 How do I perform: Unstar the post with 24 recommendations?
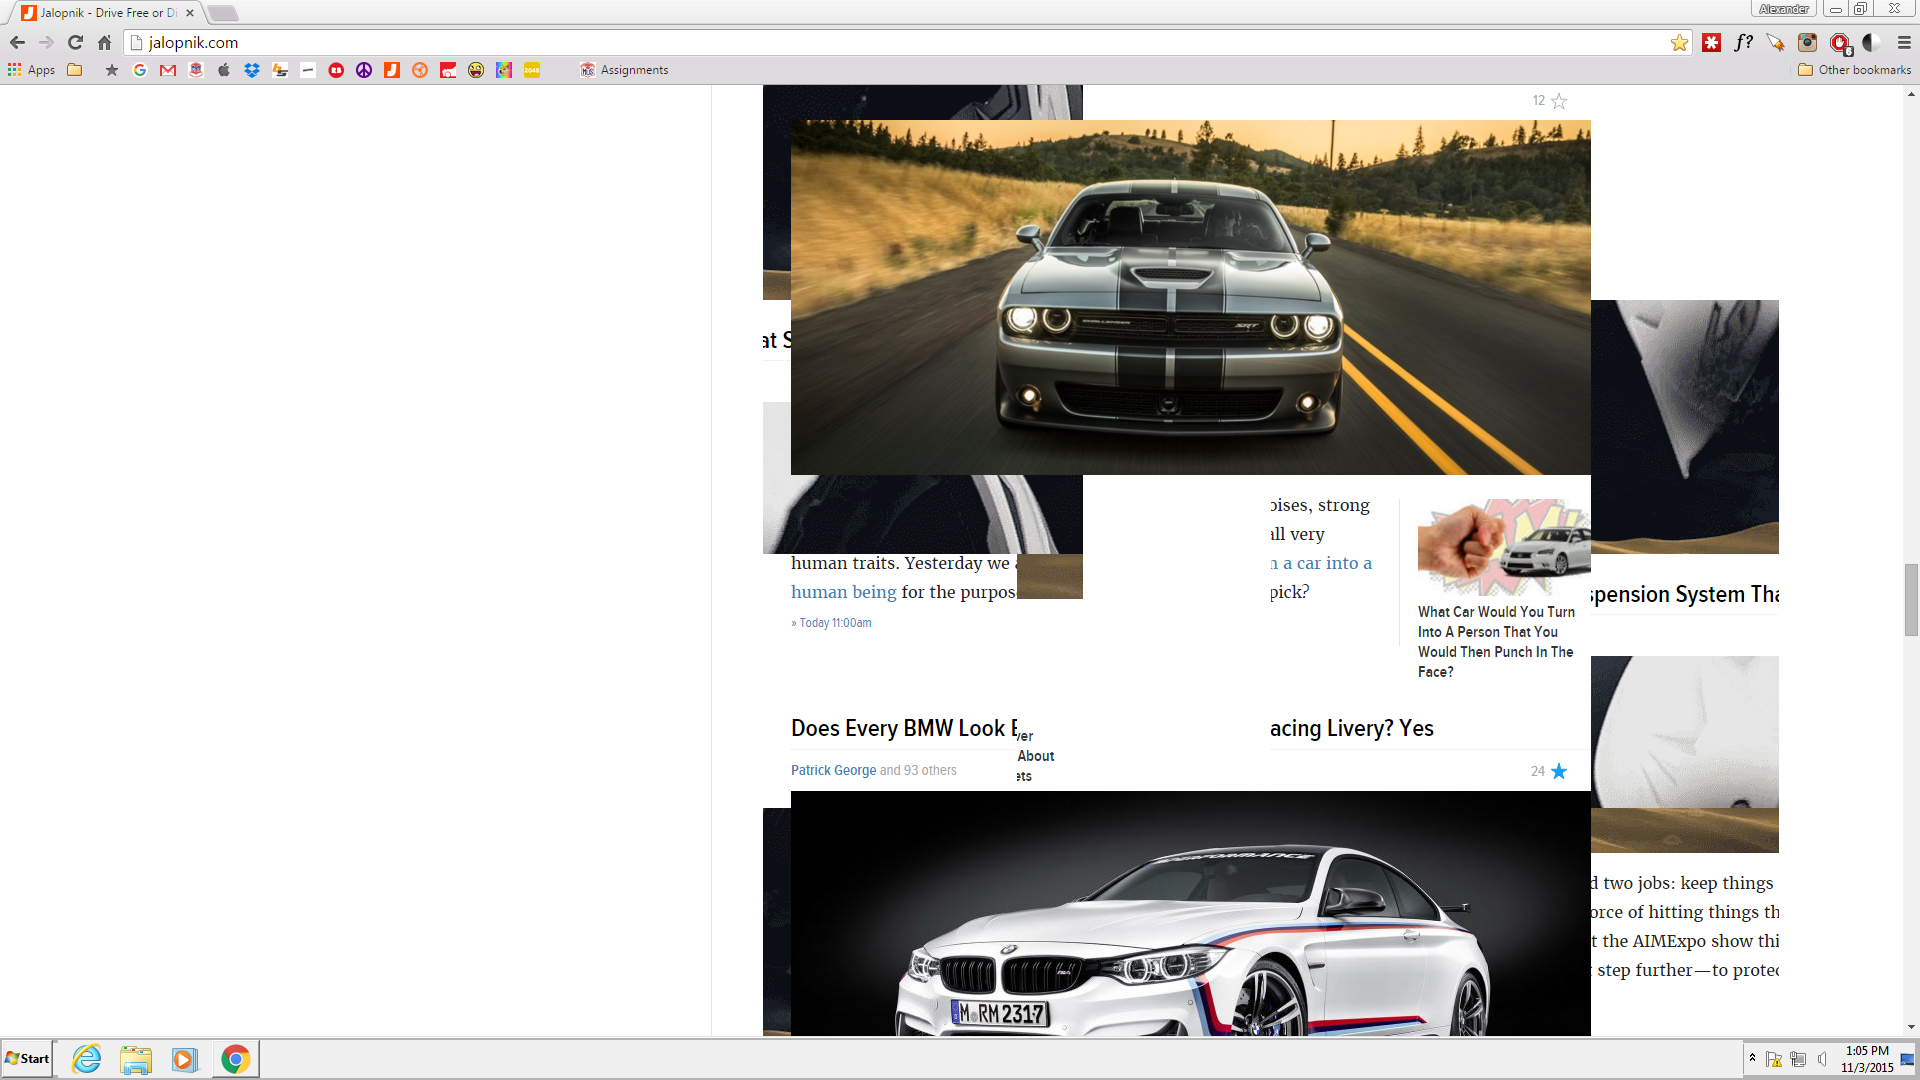(x=1559, y=771)
